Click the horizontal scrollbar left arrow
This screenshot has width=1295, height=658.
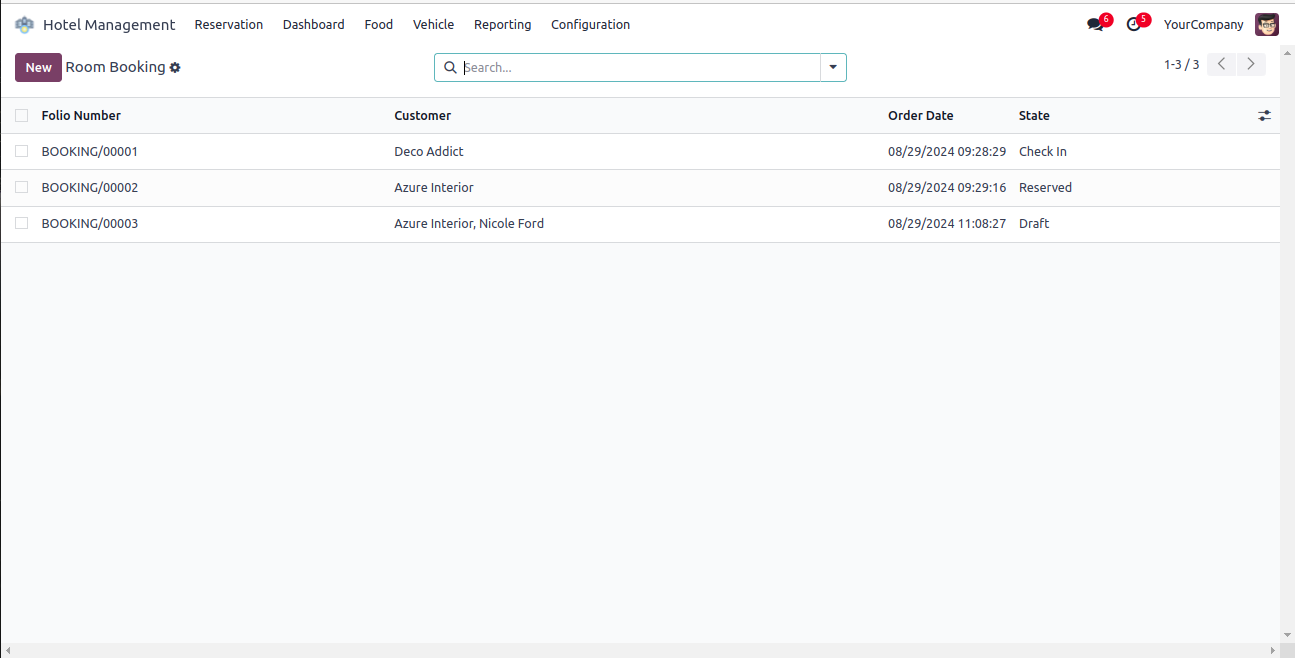click(7, 651)
